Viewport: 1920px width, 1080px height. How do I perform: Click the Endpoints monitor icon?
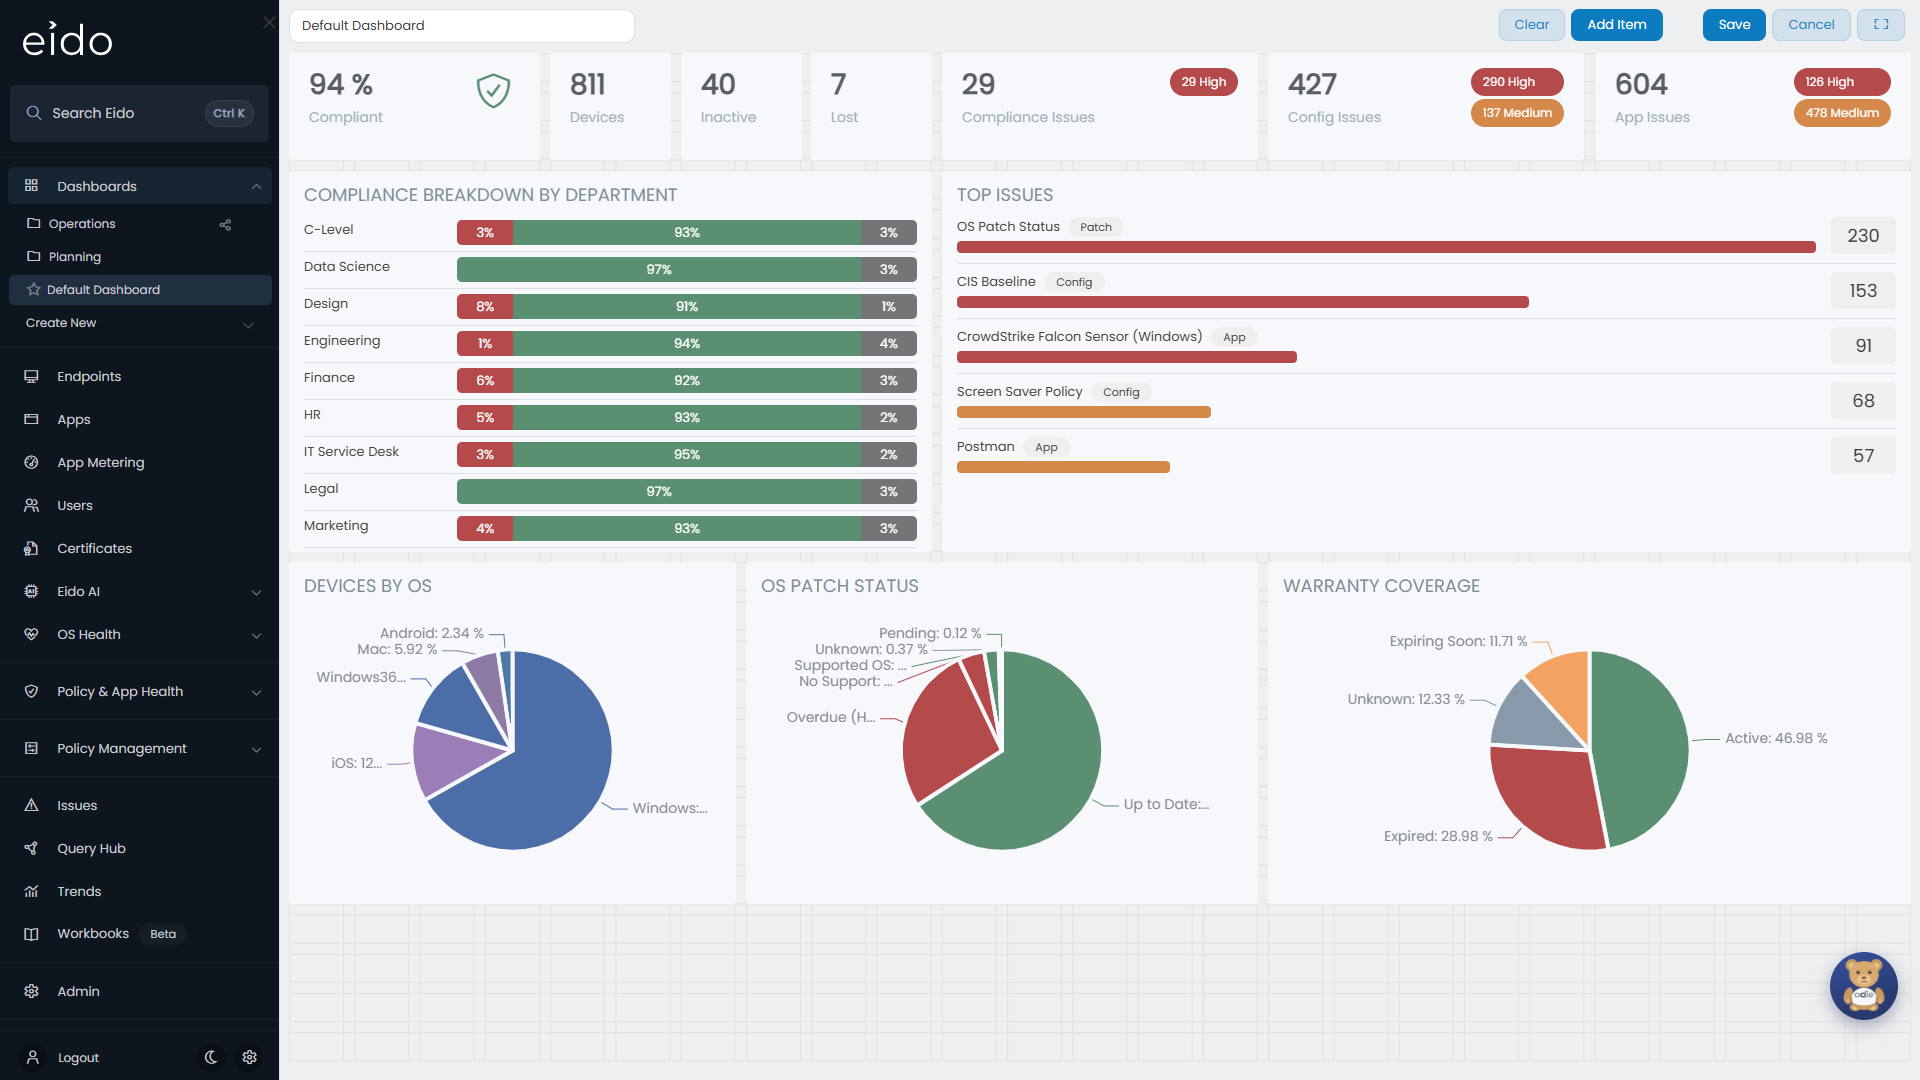coord(31,377)
